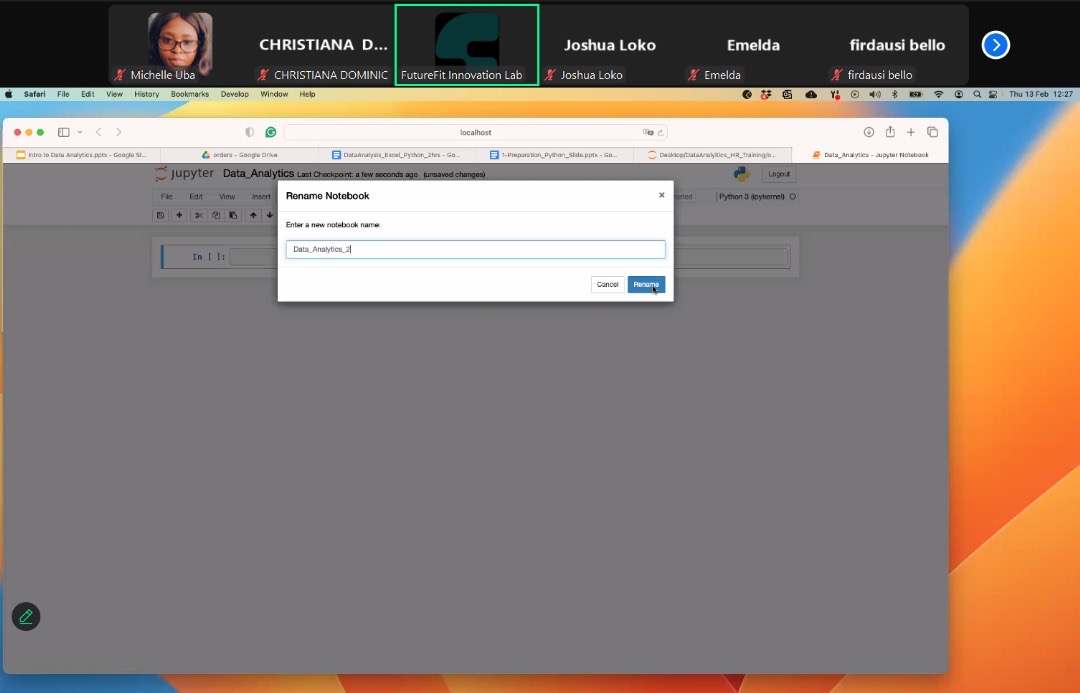
Task: Click the Grammarly extension icon
Action: (271, 132)
